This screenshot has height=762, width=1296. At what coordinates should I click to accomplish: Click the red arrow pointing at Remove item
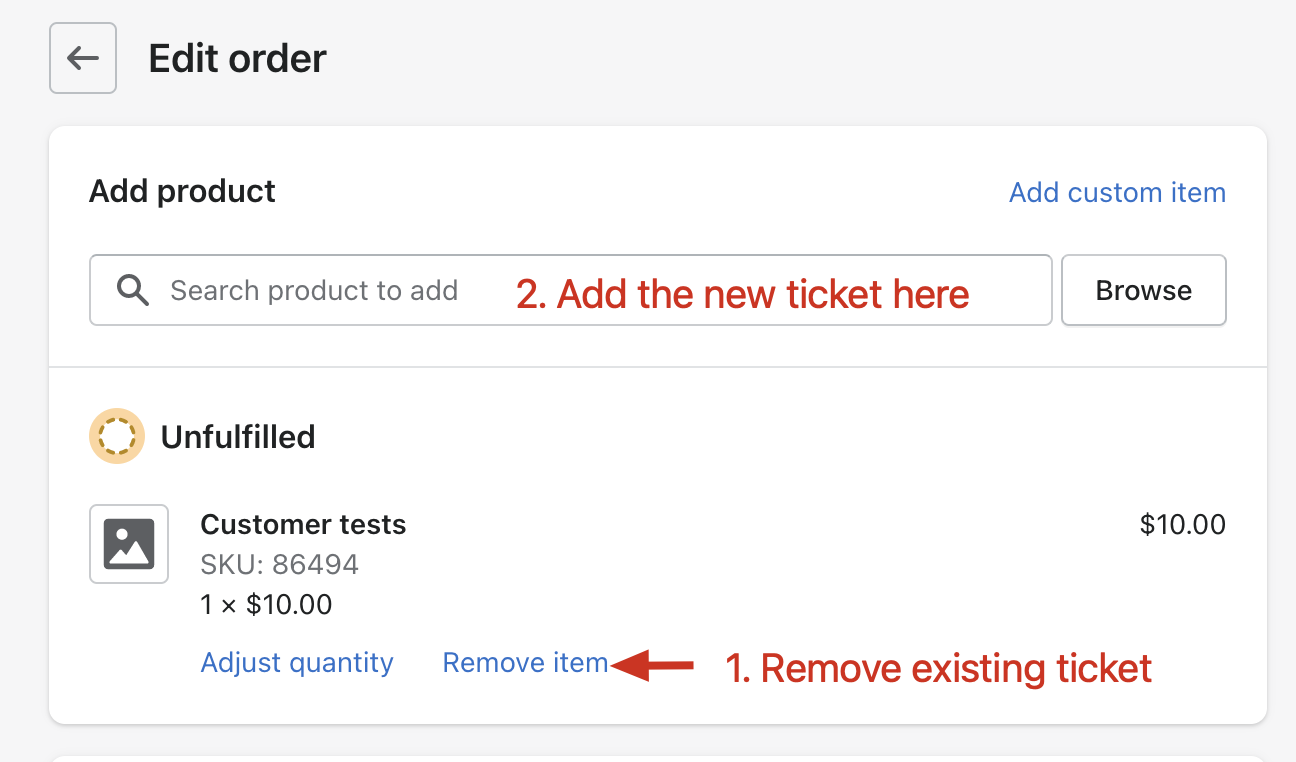pyautogui.click(x=653, y=665)
